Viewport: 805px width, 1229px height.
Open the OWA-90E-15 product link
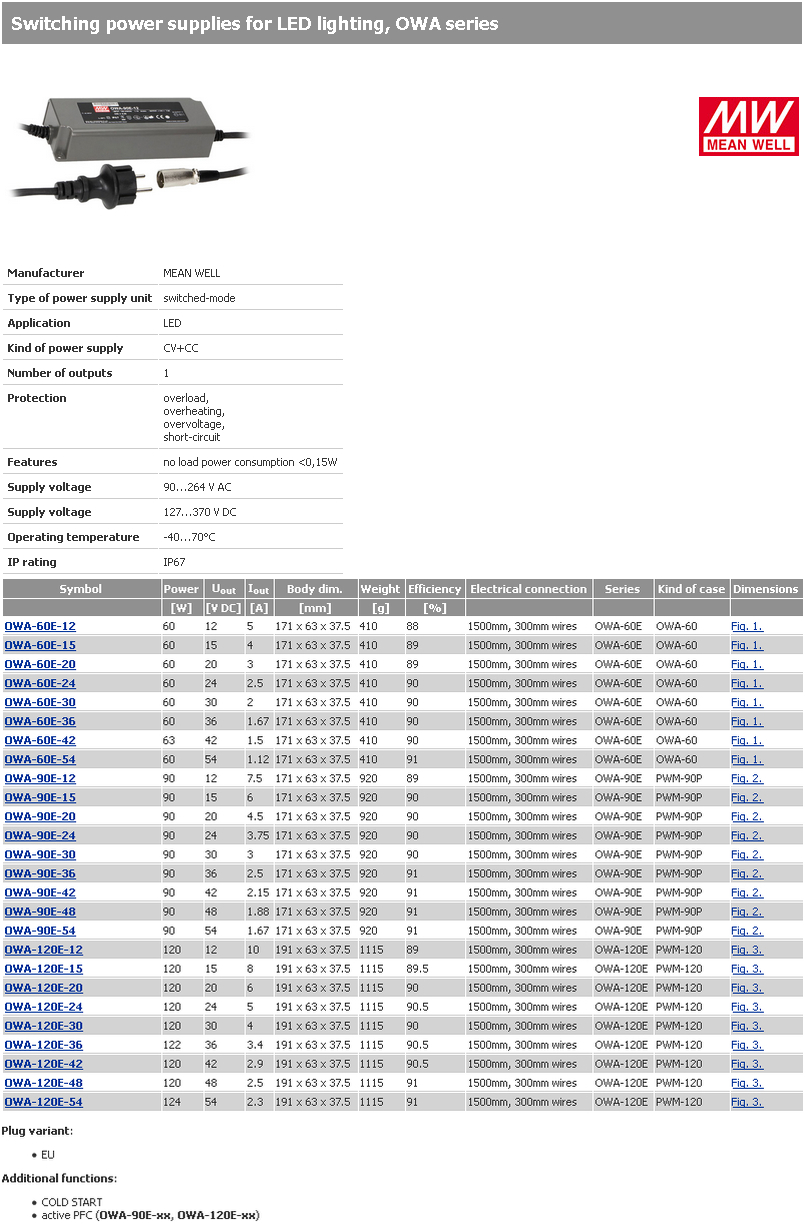[x=40, y=798]
